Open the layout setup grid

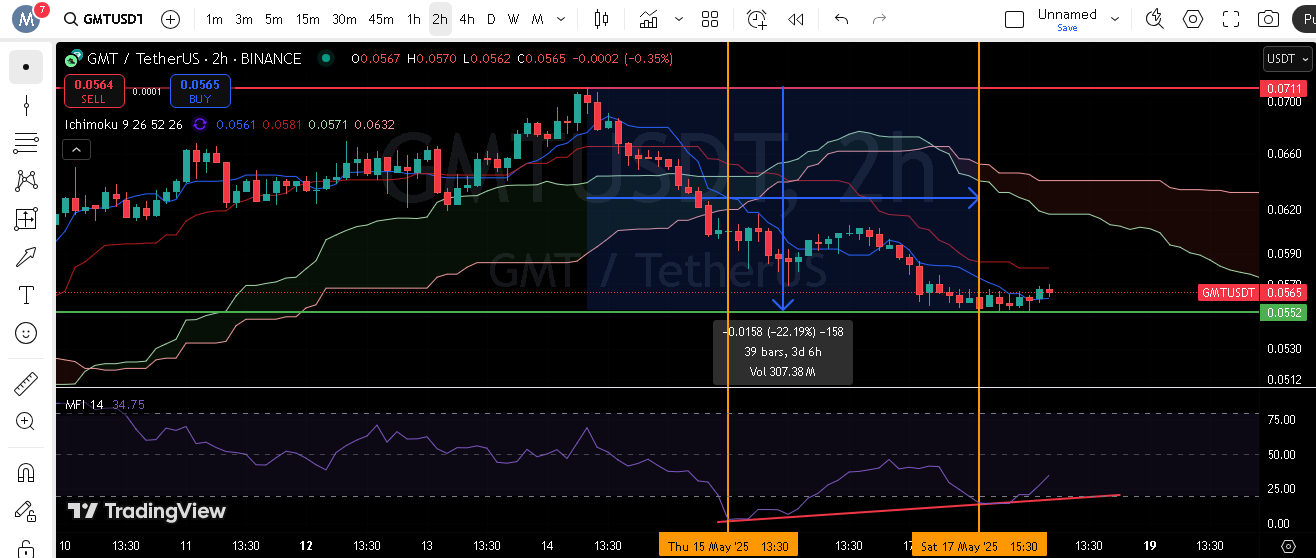710,19
